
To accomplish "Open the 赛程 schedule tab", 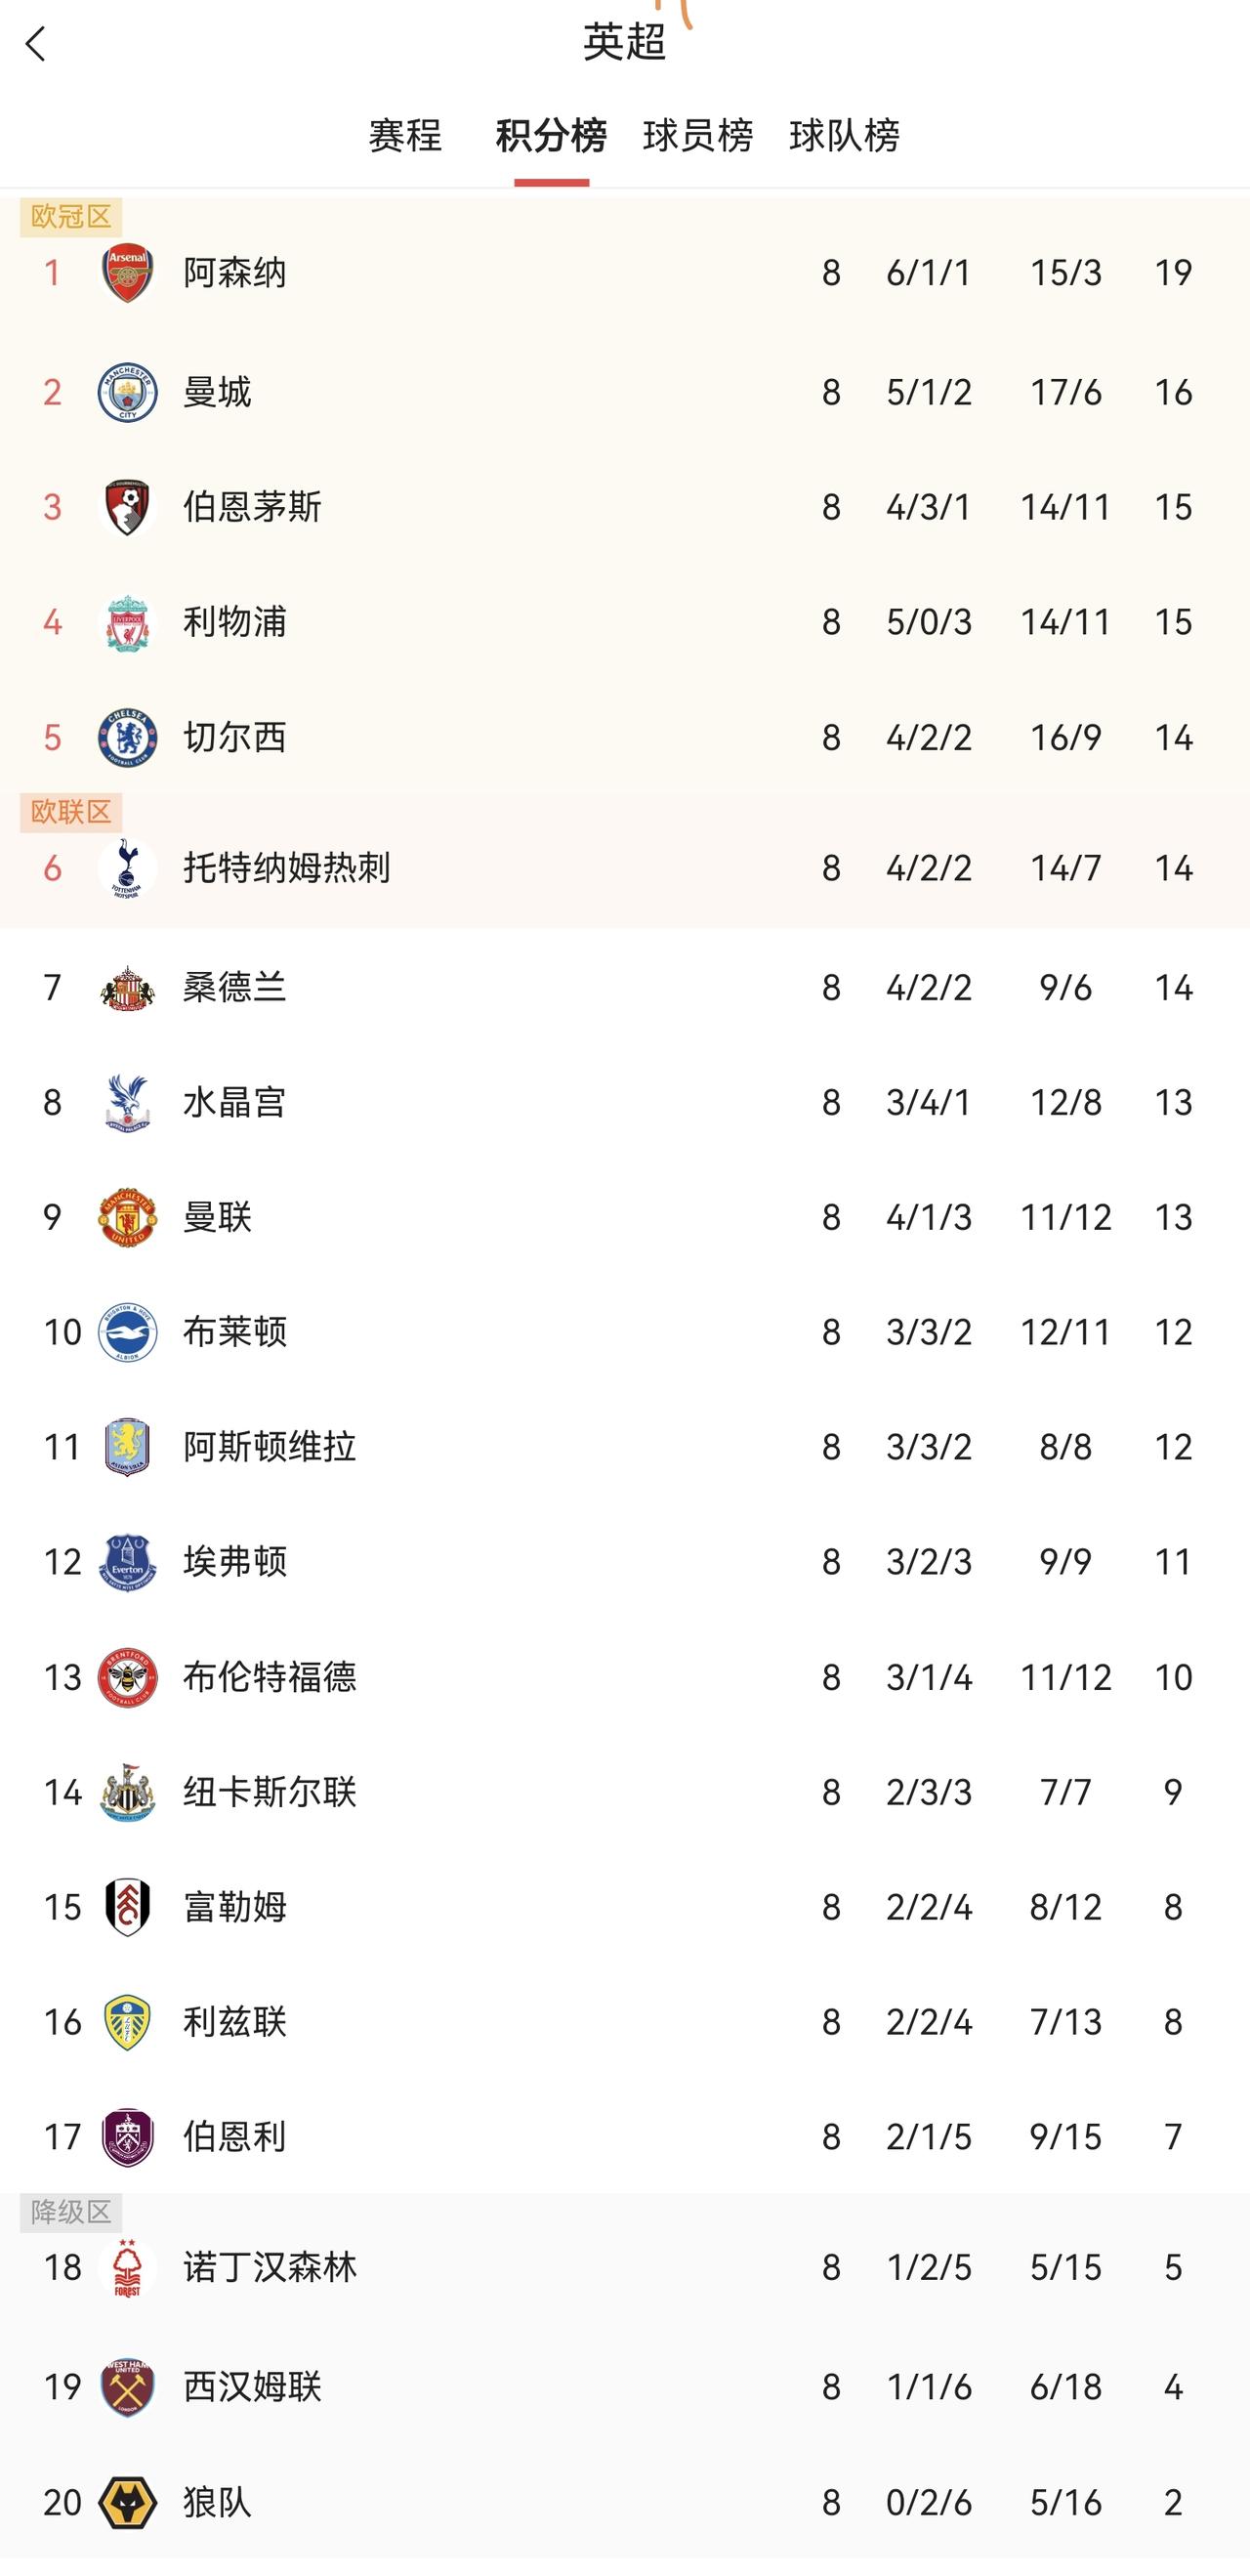I will click(405, 135).
